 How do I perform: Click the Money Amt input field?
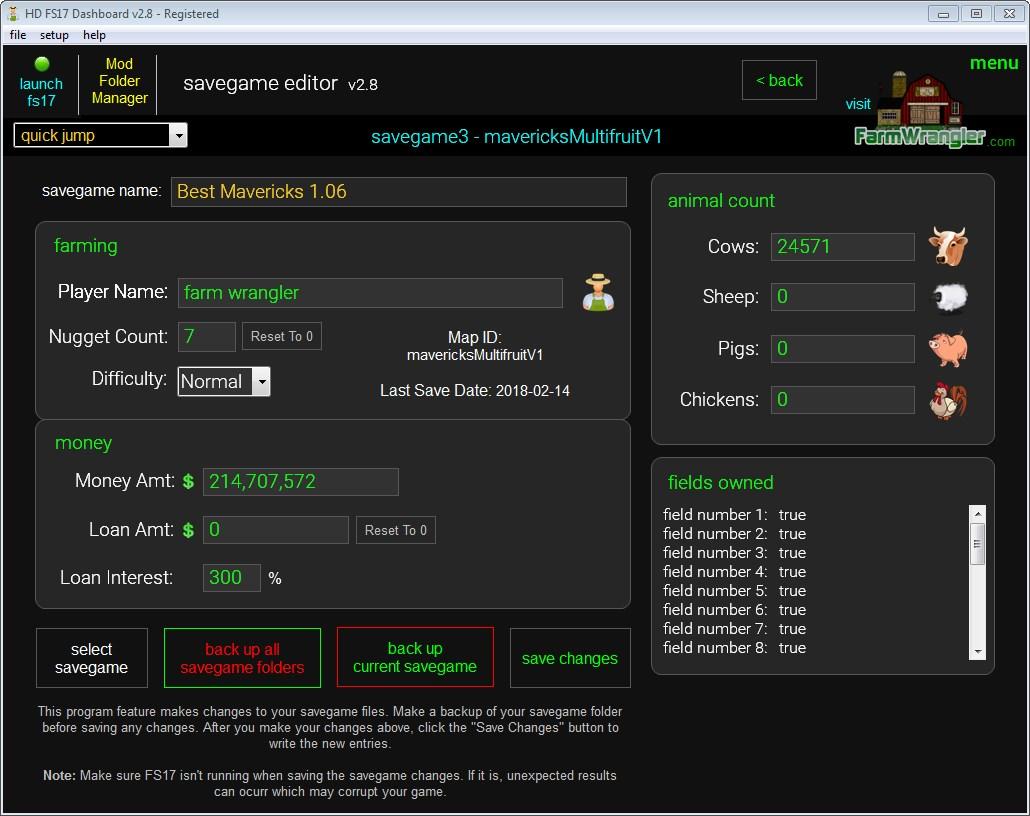[x=300, y=482]
